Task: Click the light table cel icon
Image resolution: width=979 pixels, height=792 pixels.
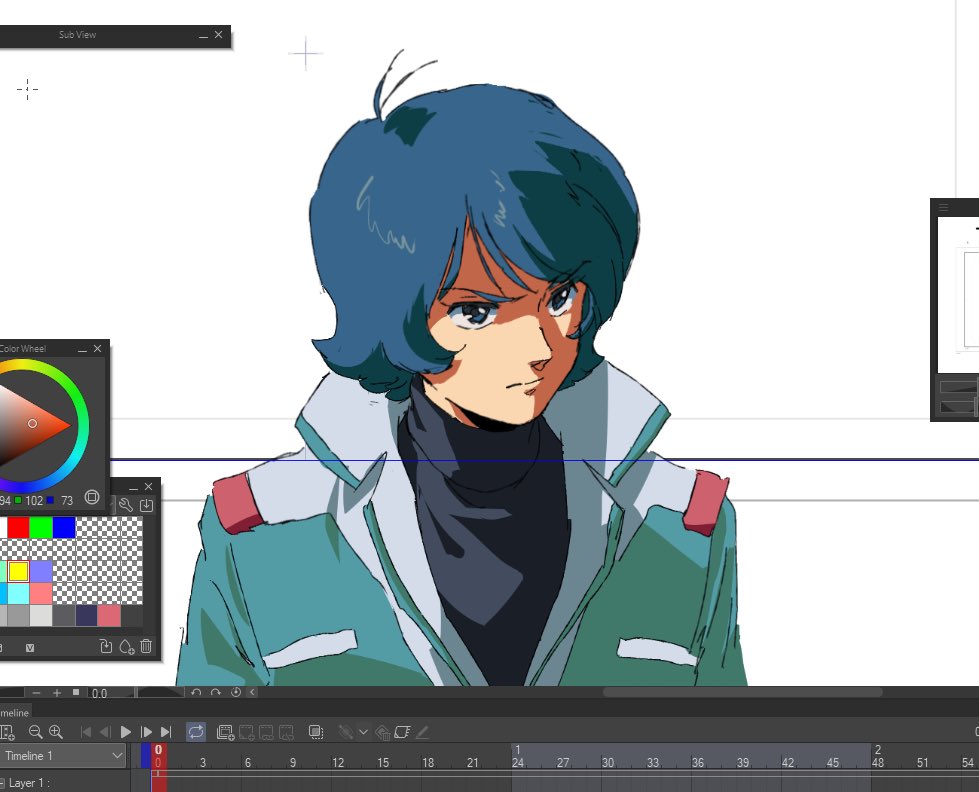Action: click(402, 732)
